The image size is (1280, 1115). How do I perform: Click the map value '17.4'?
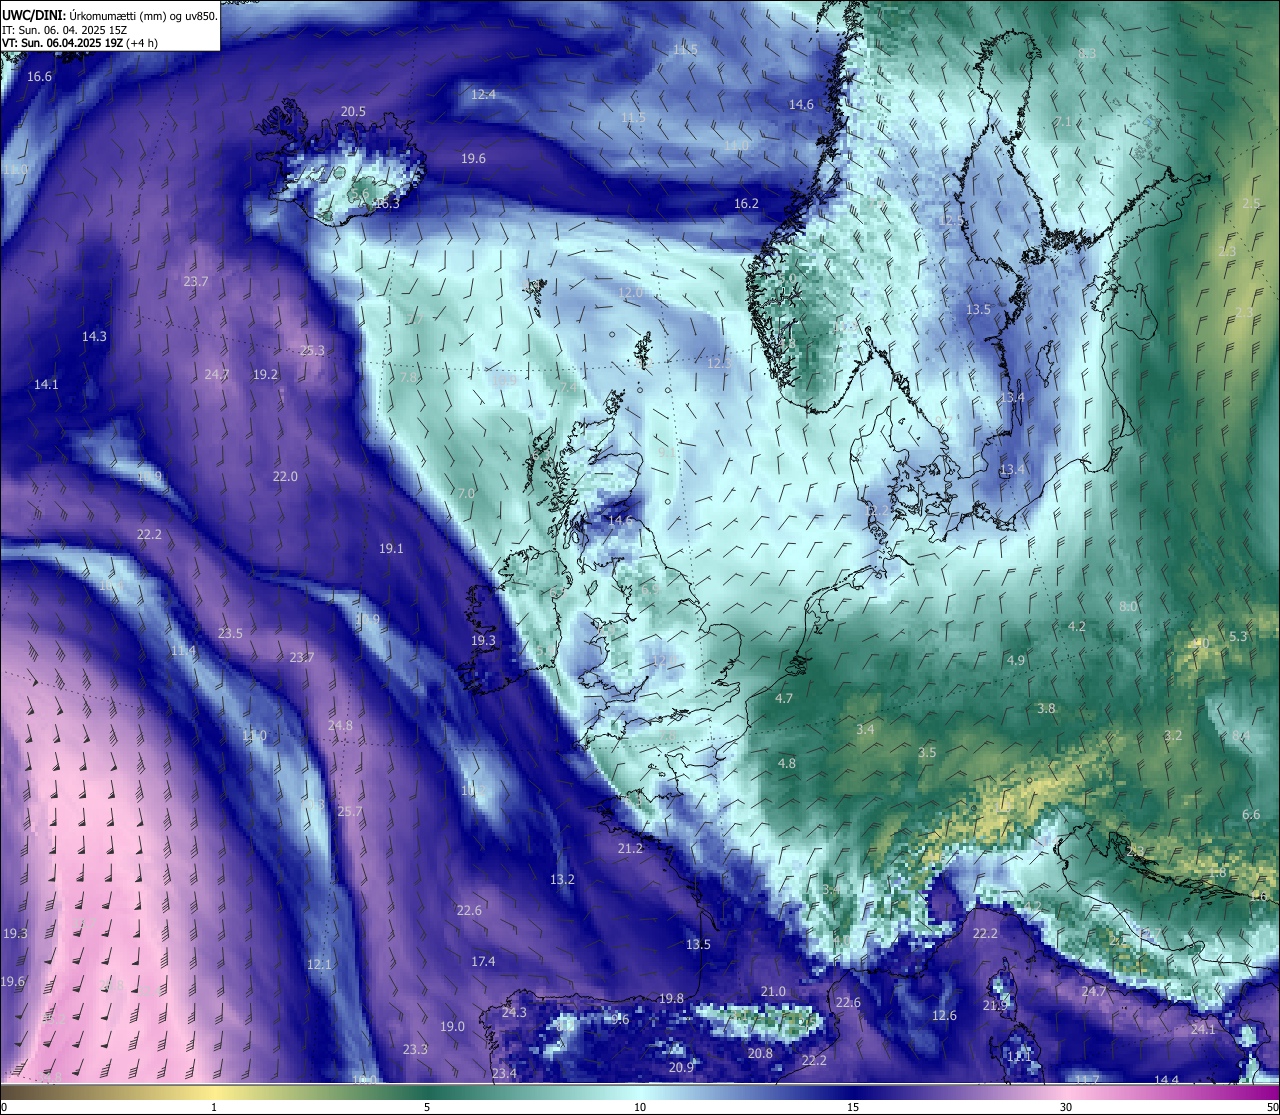[x=483, y=961]
